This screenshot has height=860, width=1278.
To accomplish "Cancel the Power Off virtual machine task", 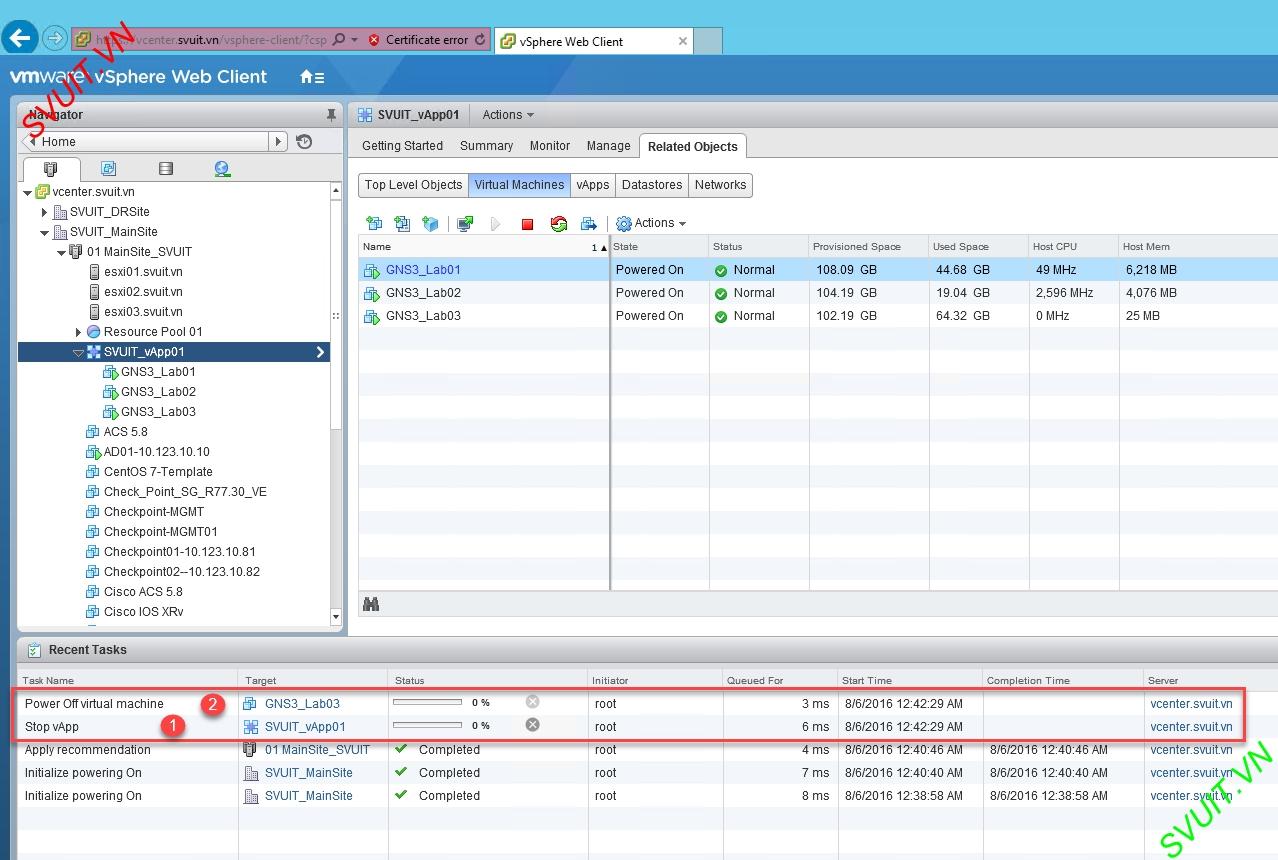I will [533, 702].
